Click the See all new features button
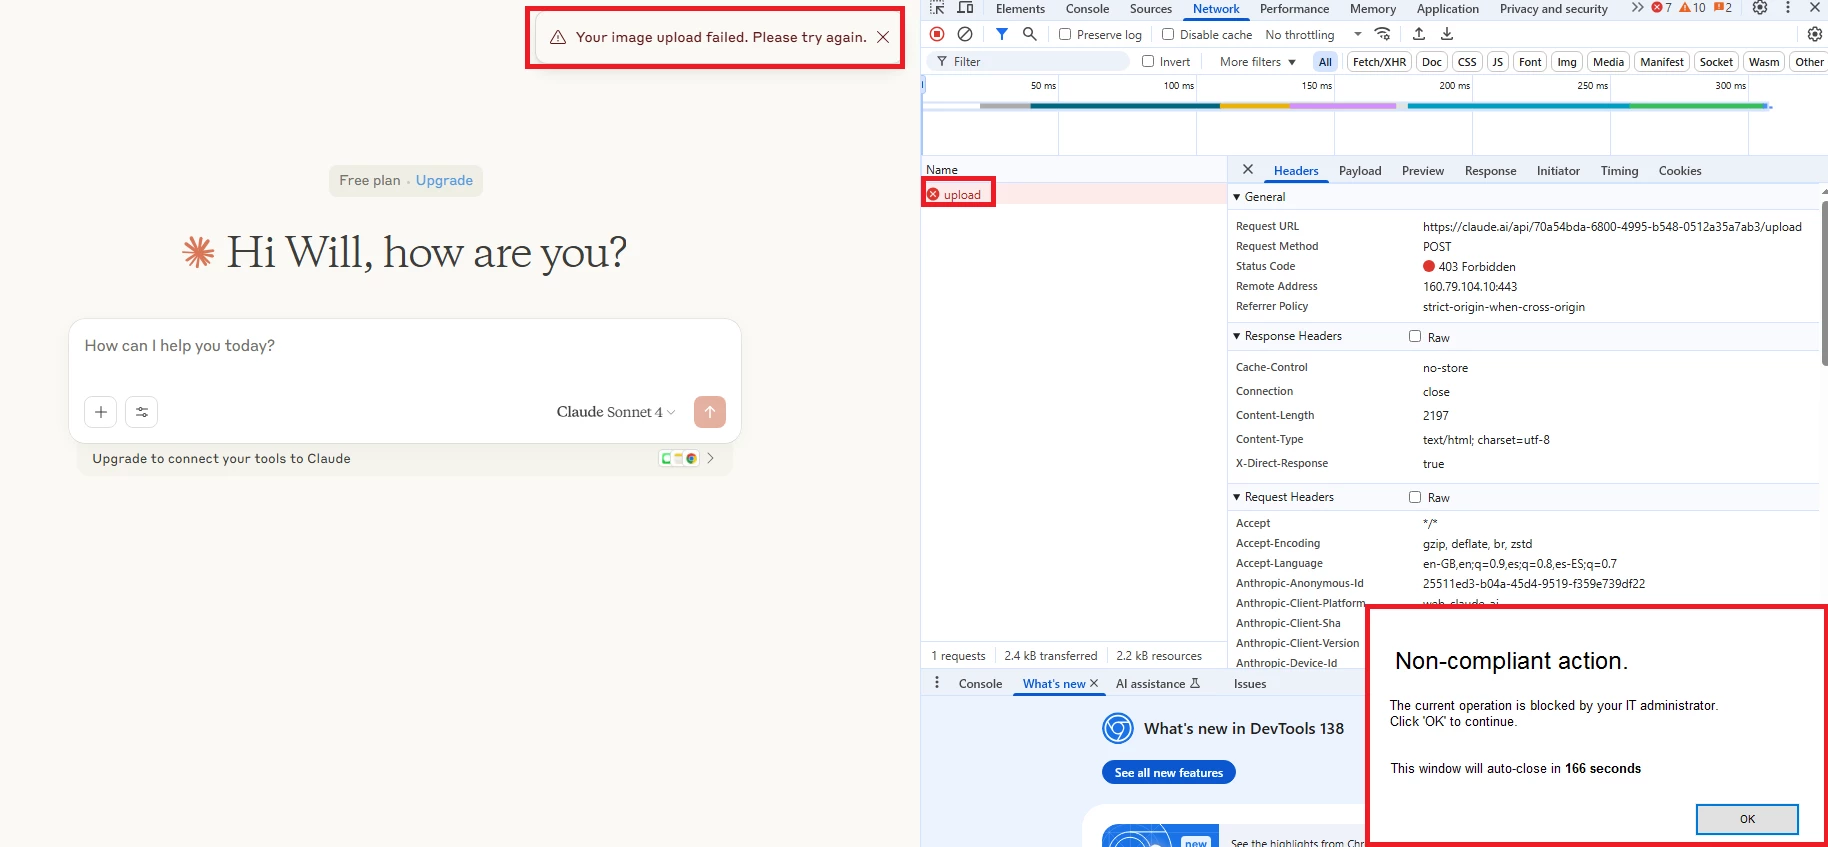This screenshot has width=1828, height=847. click(1169, 773)
